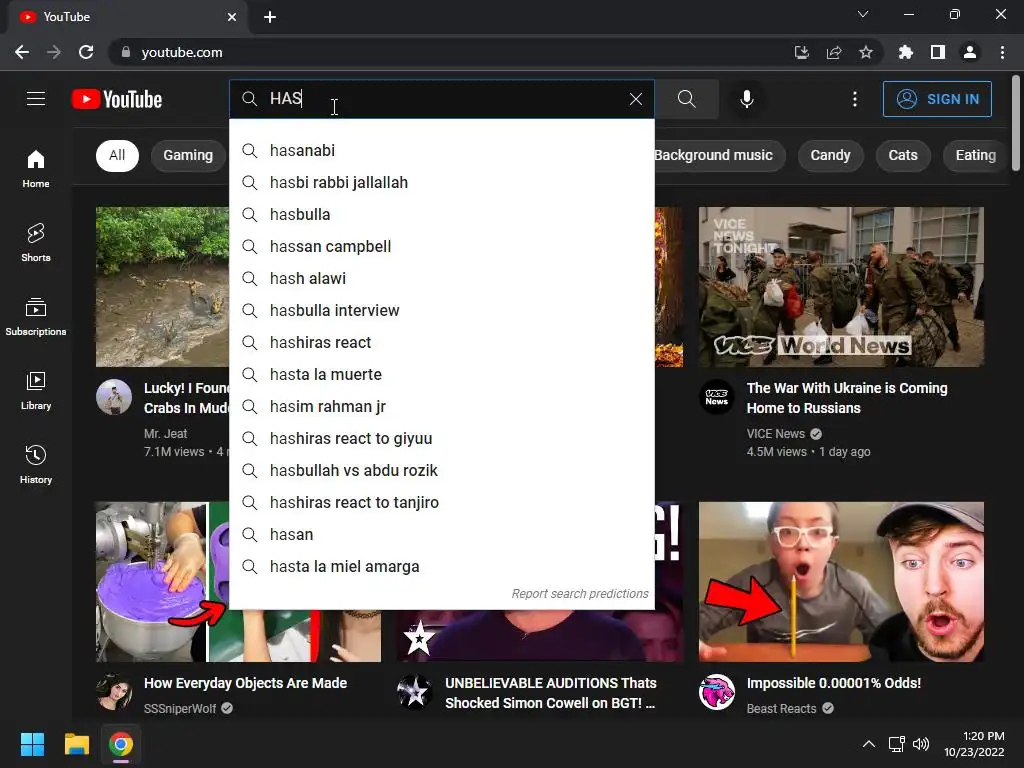Screen dimensions: 1024x768
Task: Open Subscriptions in the sidebar
Action: coord(36,317)
